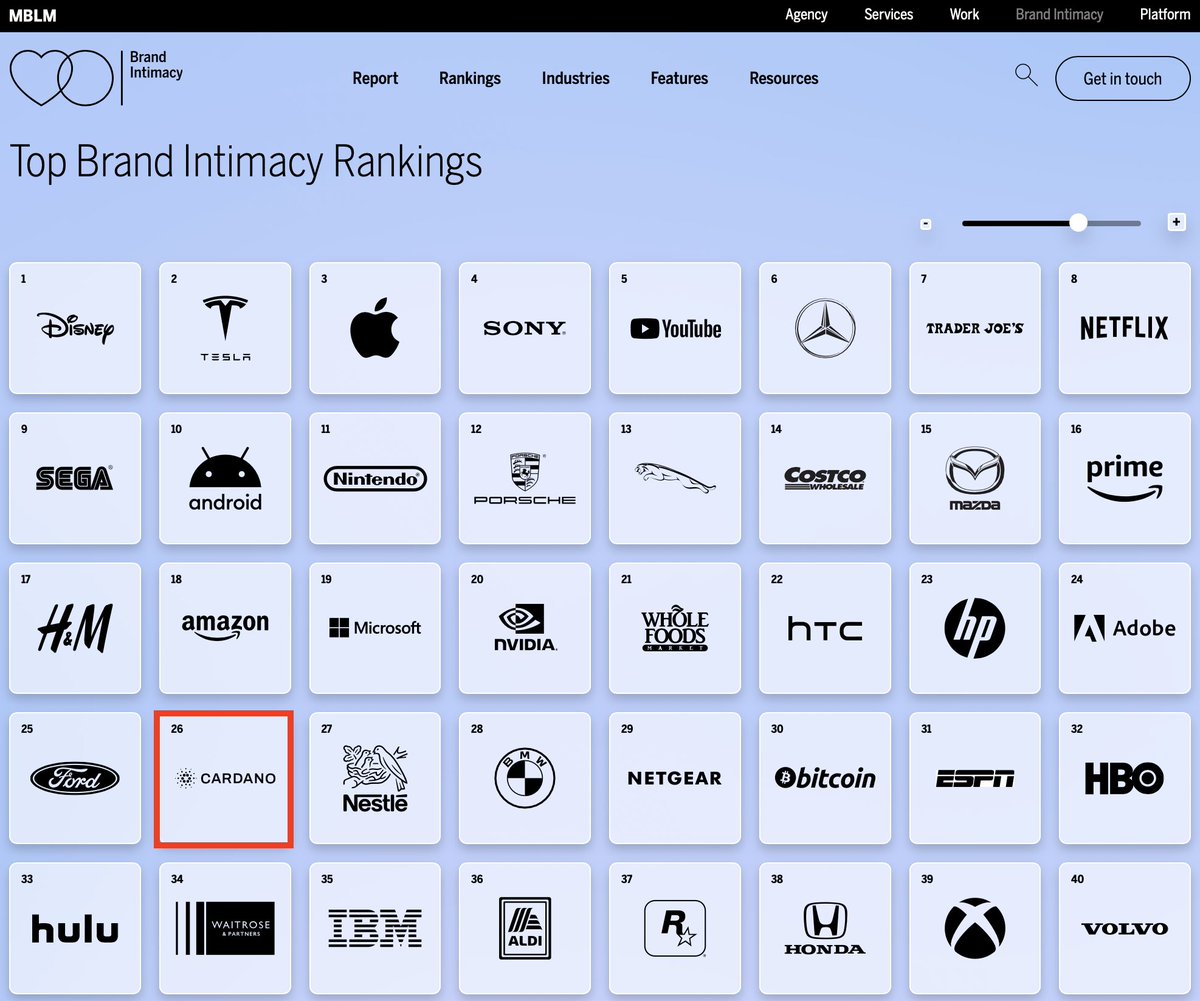1200x1001 pixels.
Task: Click the H&M logo tile
Action: pos(75,628)
